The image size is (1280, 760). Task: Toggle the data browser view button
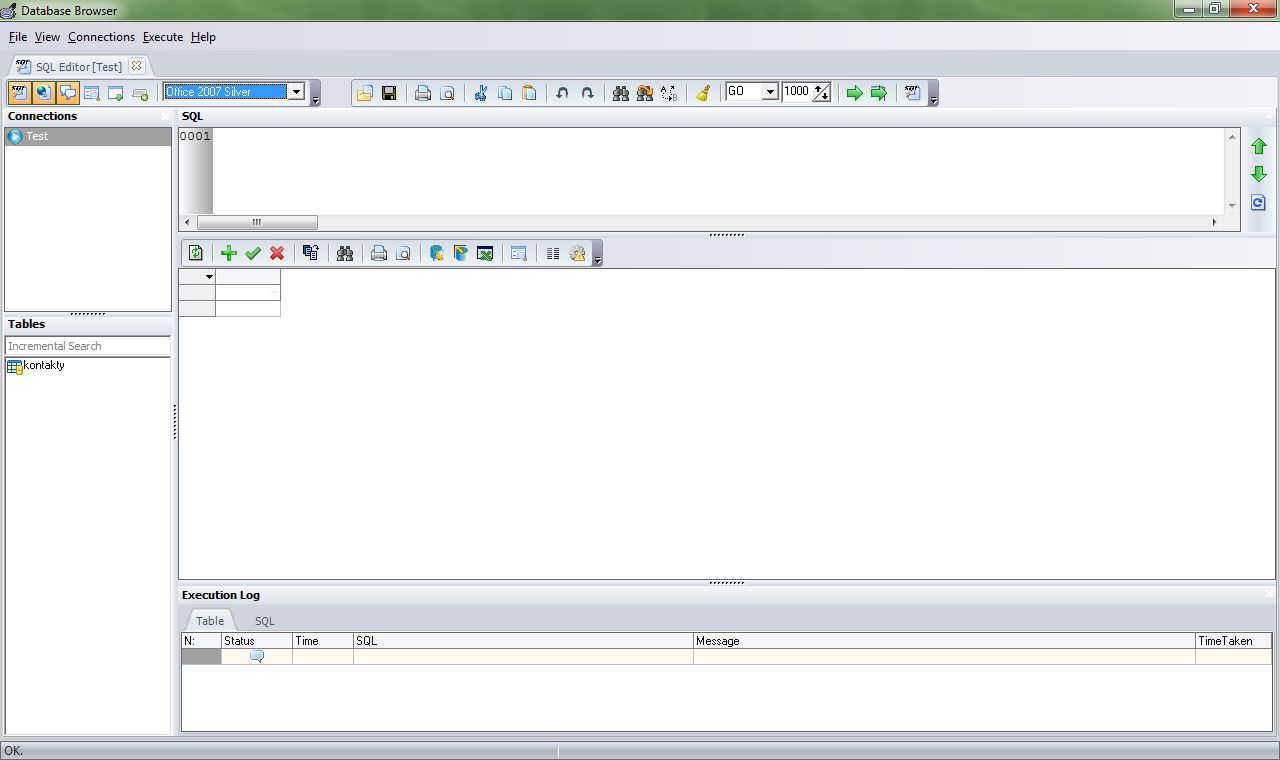[x=42, y=92]
